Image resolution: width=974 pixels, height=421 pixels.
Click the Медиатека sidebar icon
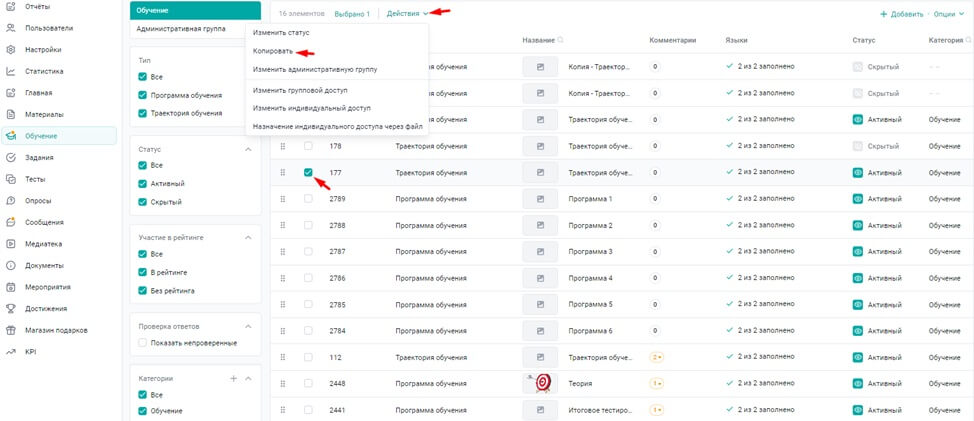(x=10, y=243)
